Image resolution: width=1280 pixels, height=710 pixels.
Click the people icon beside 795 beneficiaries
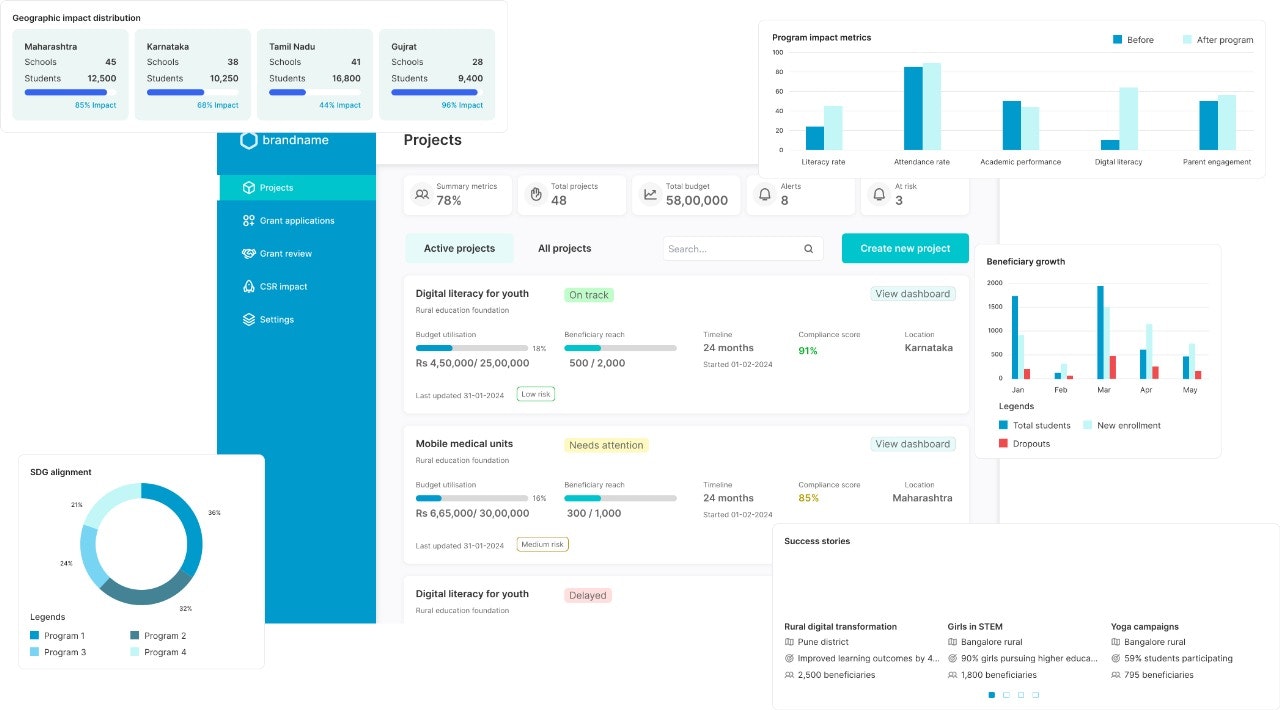point(1116,675)
